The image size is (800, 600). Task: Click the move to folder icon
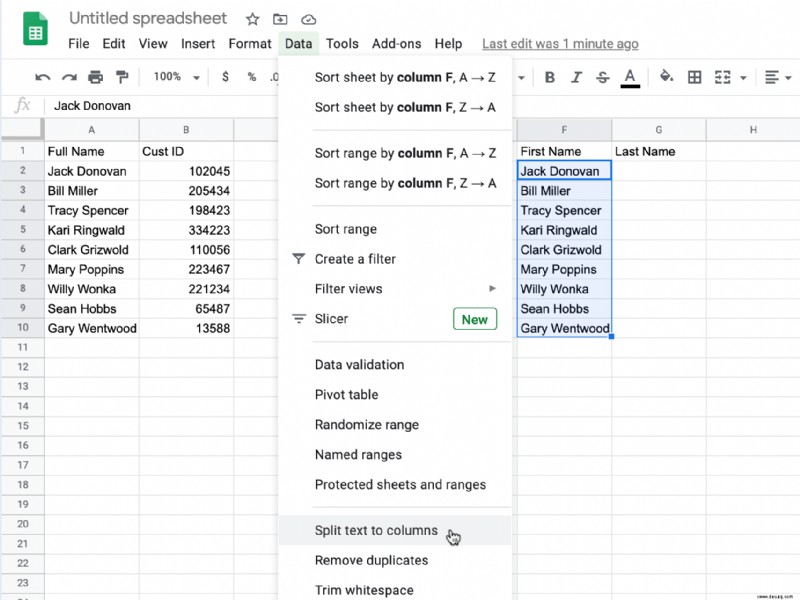point(280,19)
